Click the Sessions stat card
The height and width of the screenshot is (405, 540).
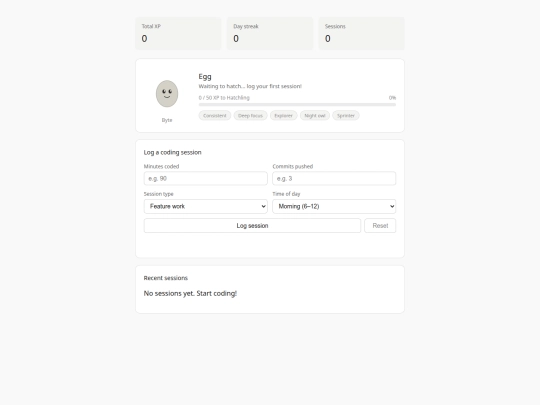point(362,33)
